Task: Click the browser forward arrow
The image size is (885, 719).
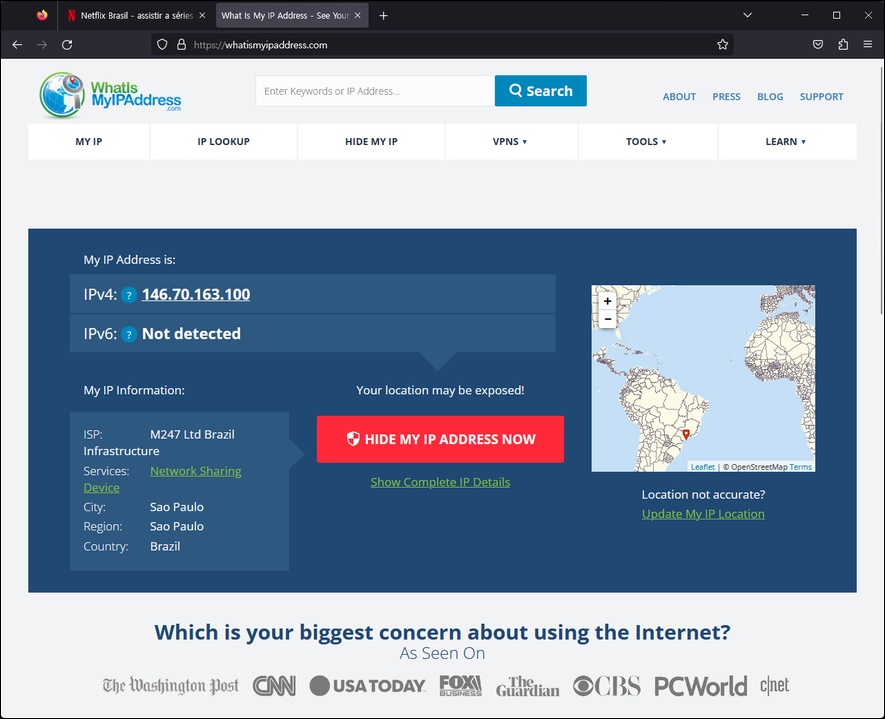Action: tap(42, 45)
